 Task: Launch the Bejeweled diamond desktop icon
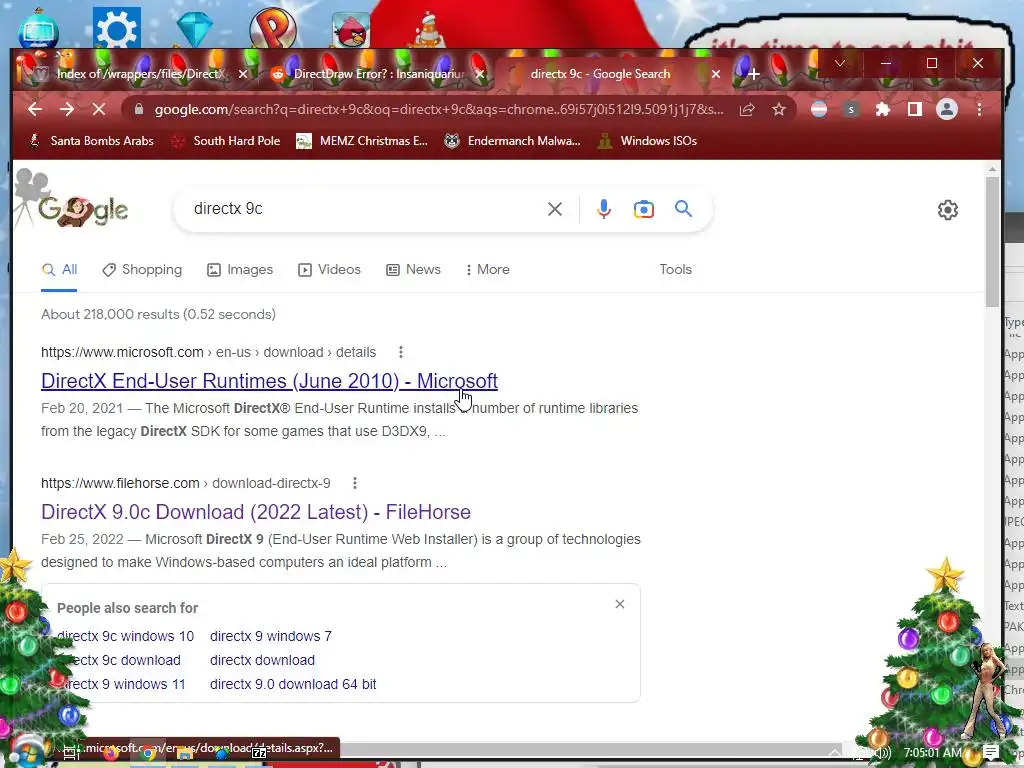[195, 29]
